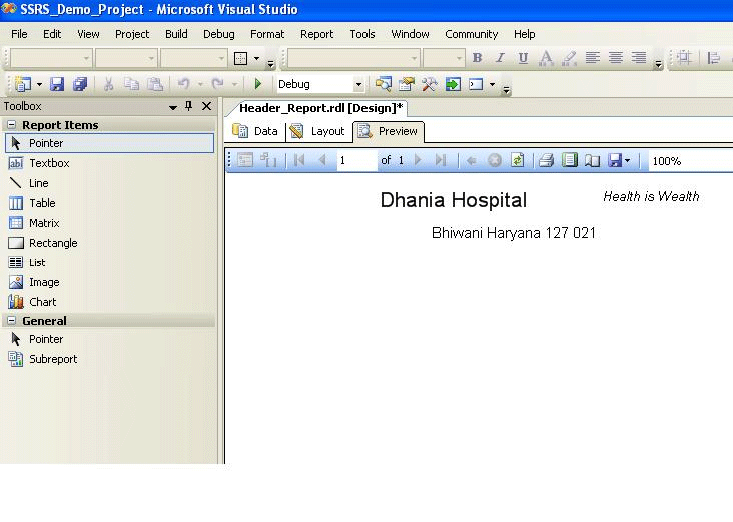The image size is (733, 522).
Task: Click the Underline formatting icon
Action: (x=523, y=58)
